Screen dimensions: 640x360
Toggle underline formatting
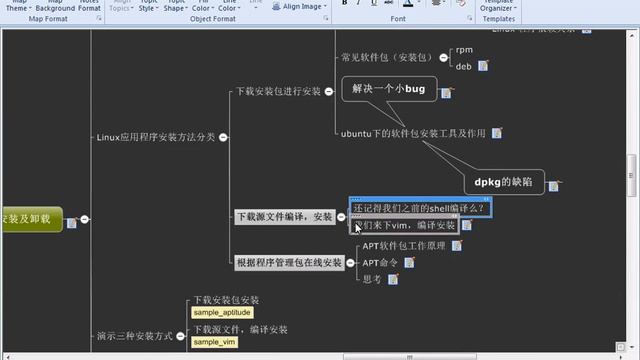373,3
